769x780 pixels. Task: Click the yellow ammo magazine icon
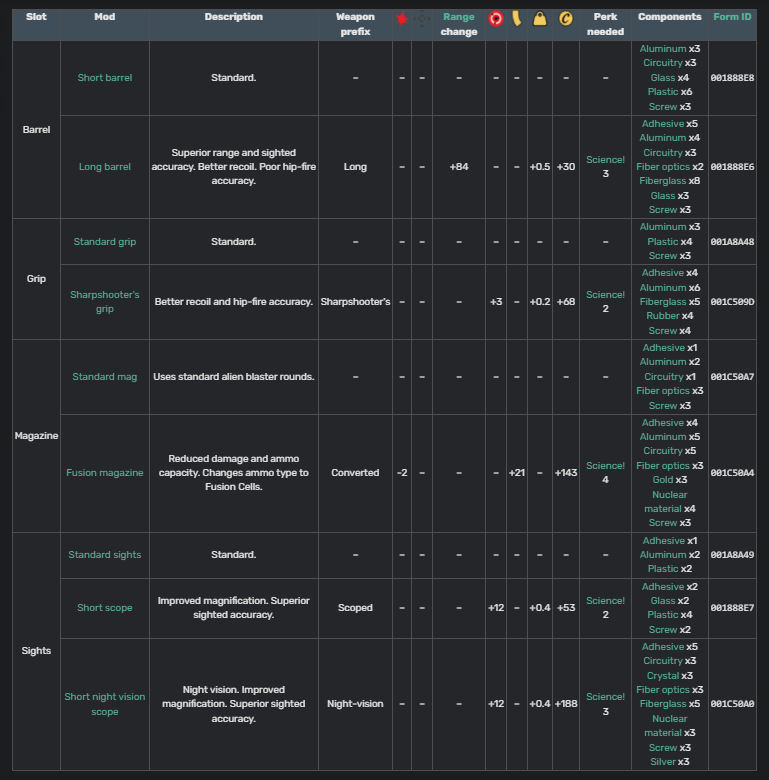(516, 19)
